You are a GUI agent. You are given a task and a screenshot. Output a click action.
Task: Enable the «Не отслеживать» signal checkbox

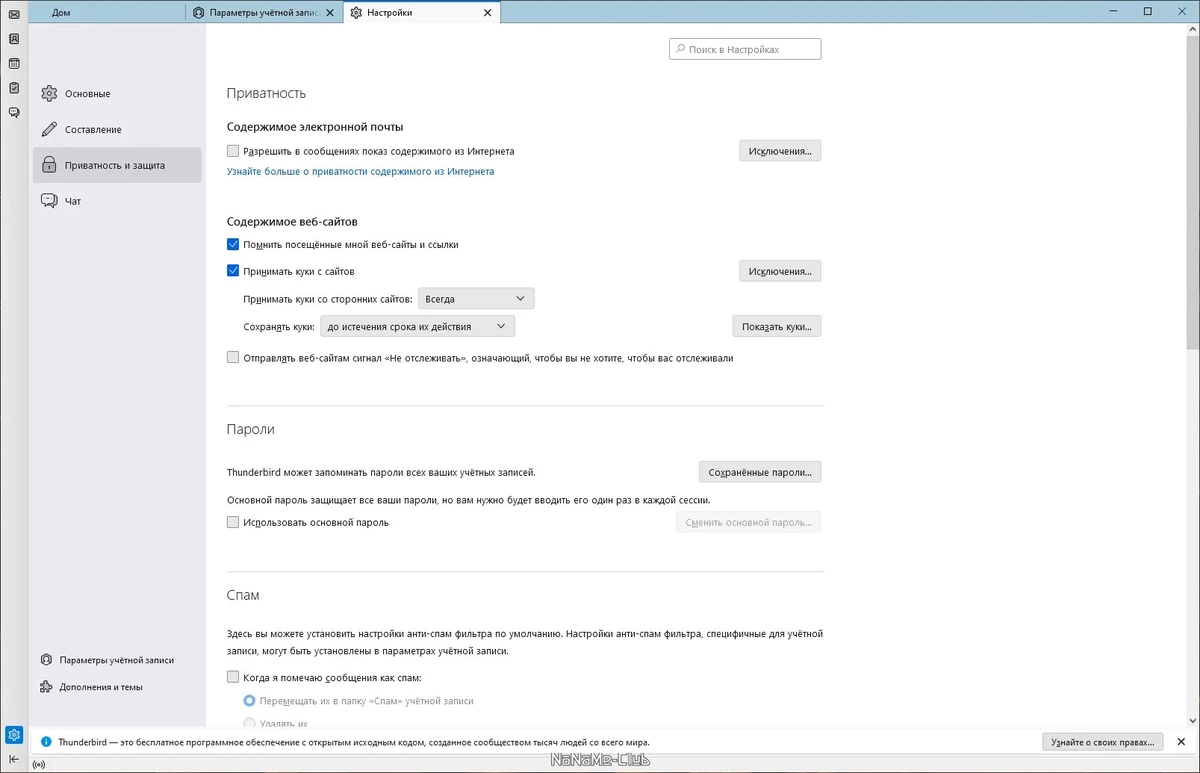[x=233, y=357]
